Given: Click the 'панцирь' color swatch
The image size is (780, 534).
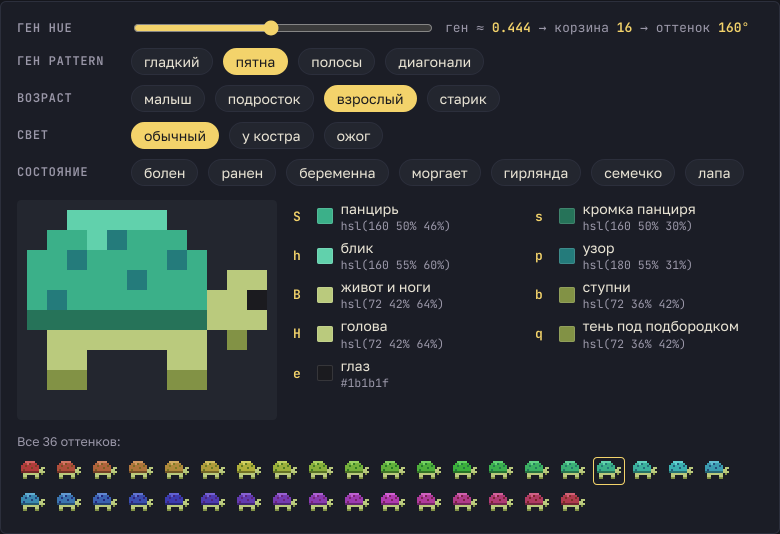Looking at the screenshot, I should 325,216.
